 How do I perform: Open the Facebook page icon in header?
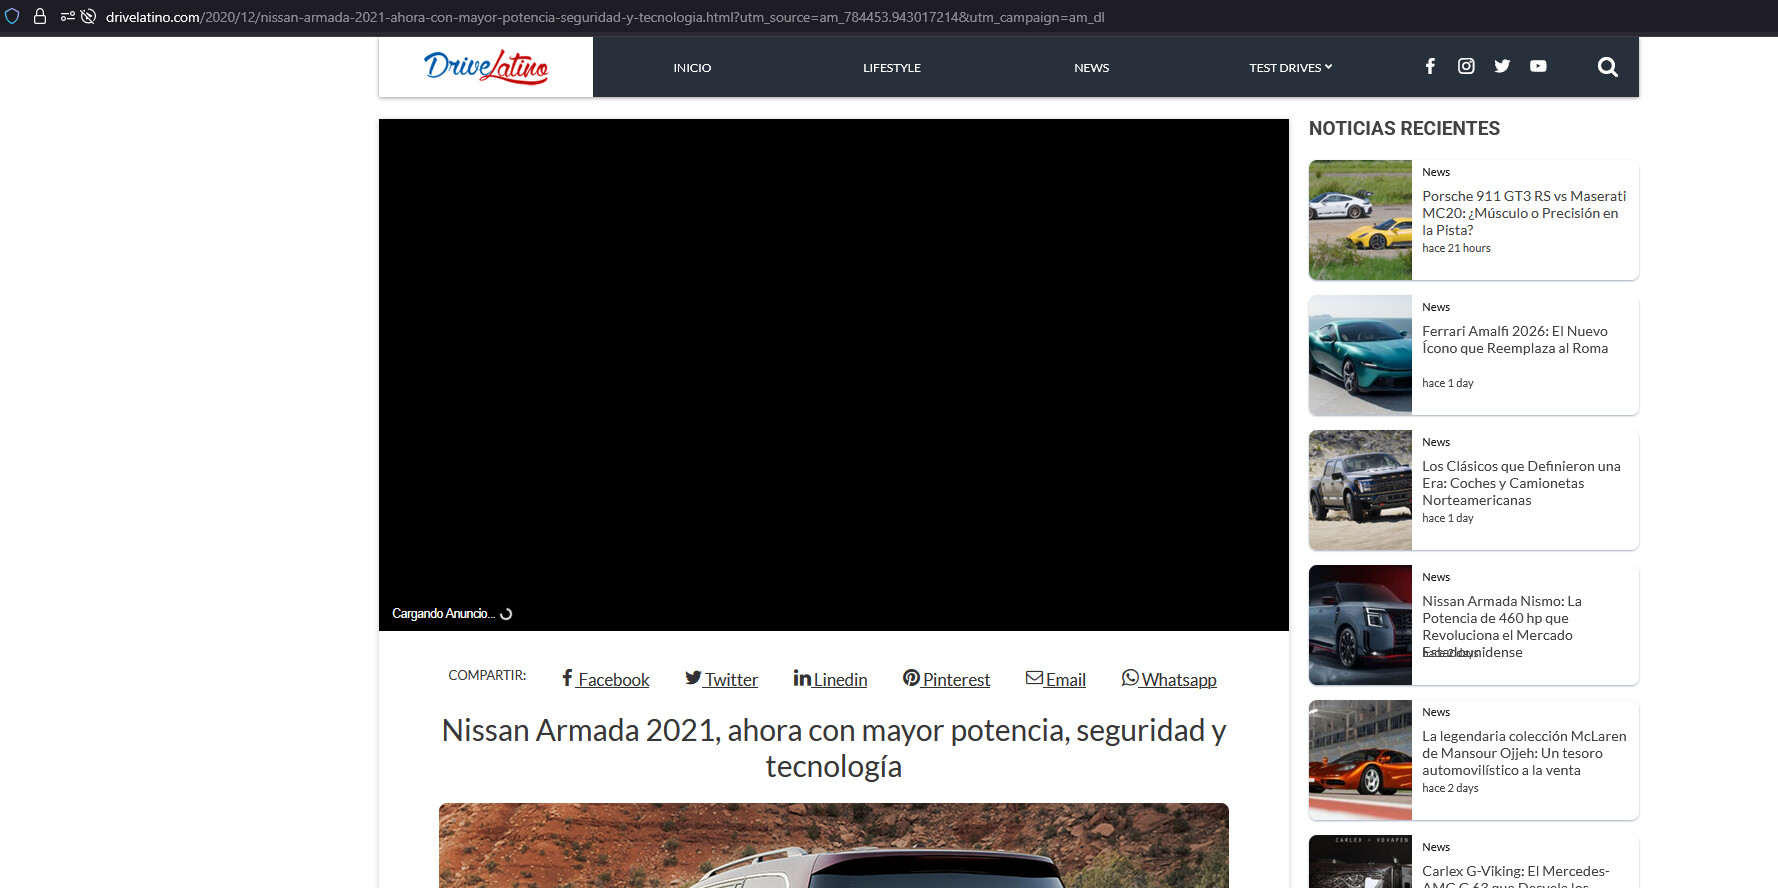1430,66
